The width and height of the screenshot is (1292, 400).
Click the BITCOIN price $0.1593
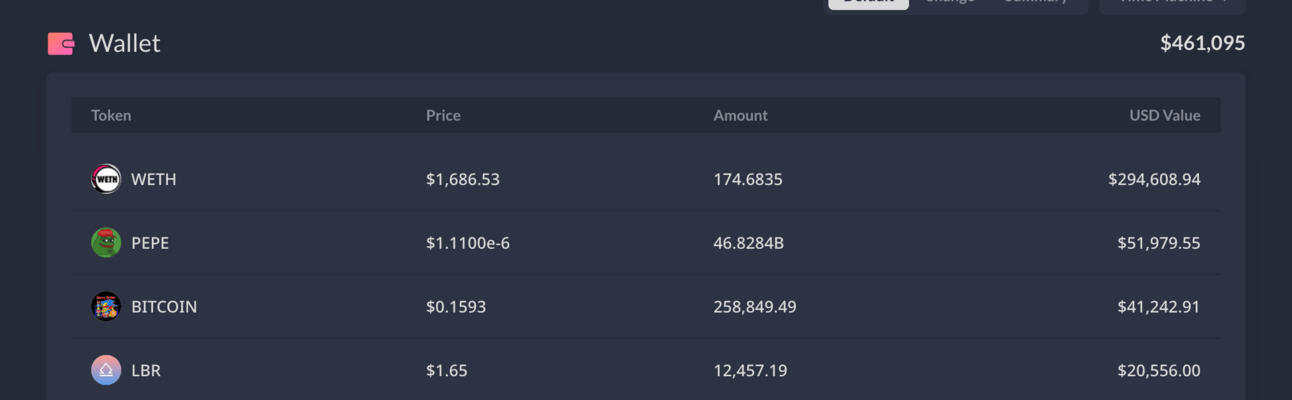pos(456,307)
